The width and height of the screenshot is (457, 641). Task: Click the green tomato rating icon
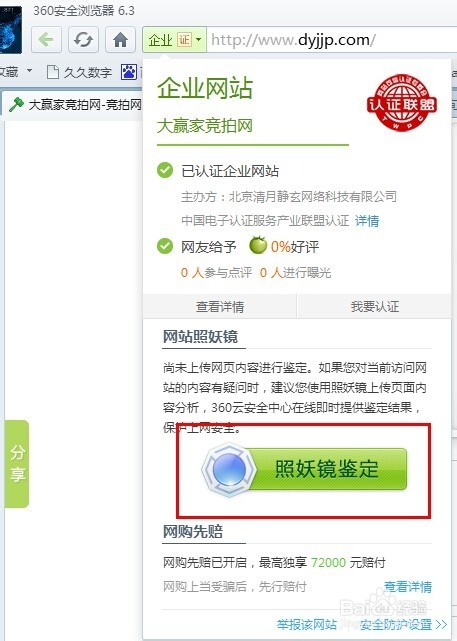pos(258,245)
